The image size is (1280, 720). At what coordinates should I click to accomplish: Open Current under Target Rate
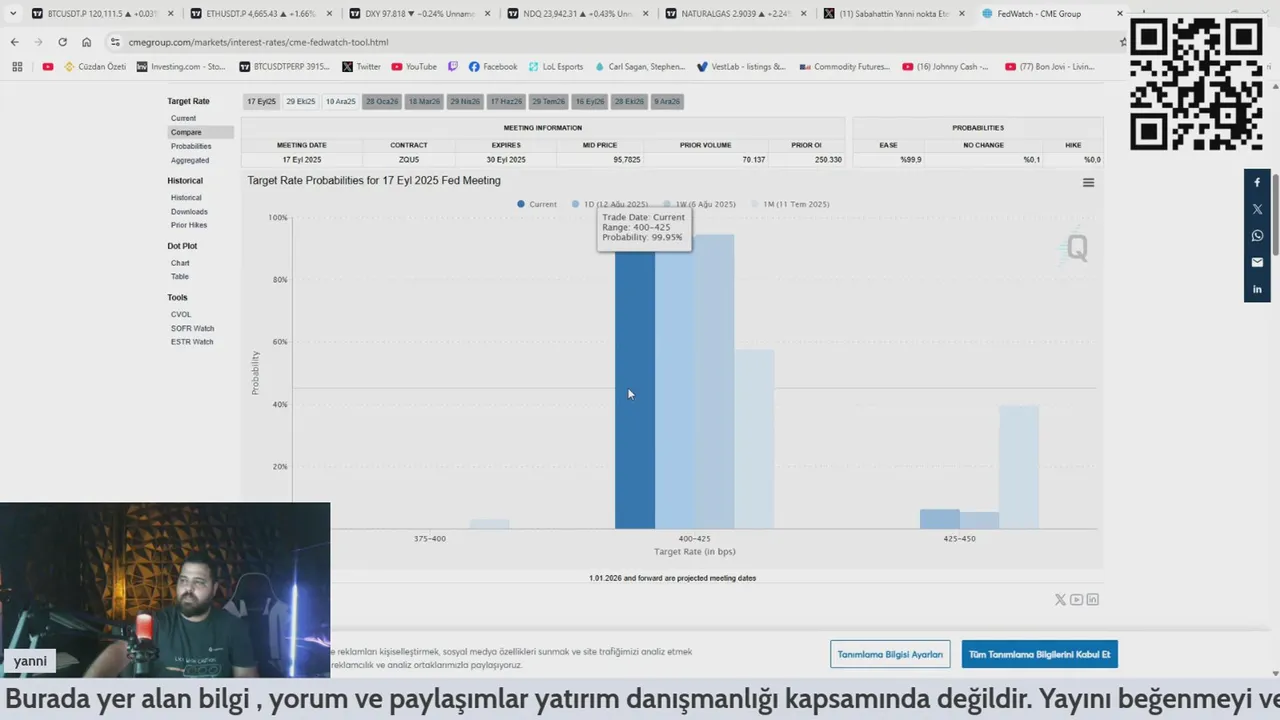point(183,118)
